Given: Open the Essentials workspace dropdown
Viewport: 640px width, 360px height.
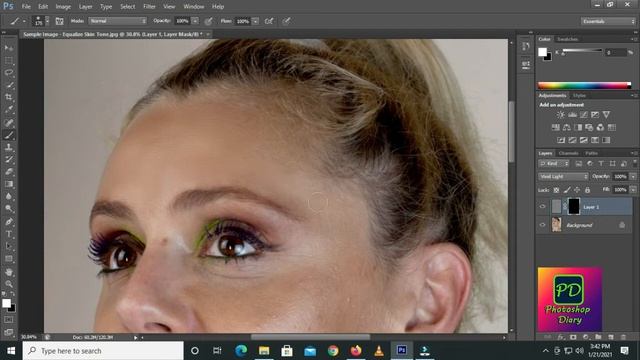Looking at the screenshot, I should click(608, 21).
